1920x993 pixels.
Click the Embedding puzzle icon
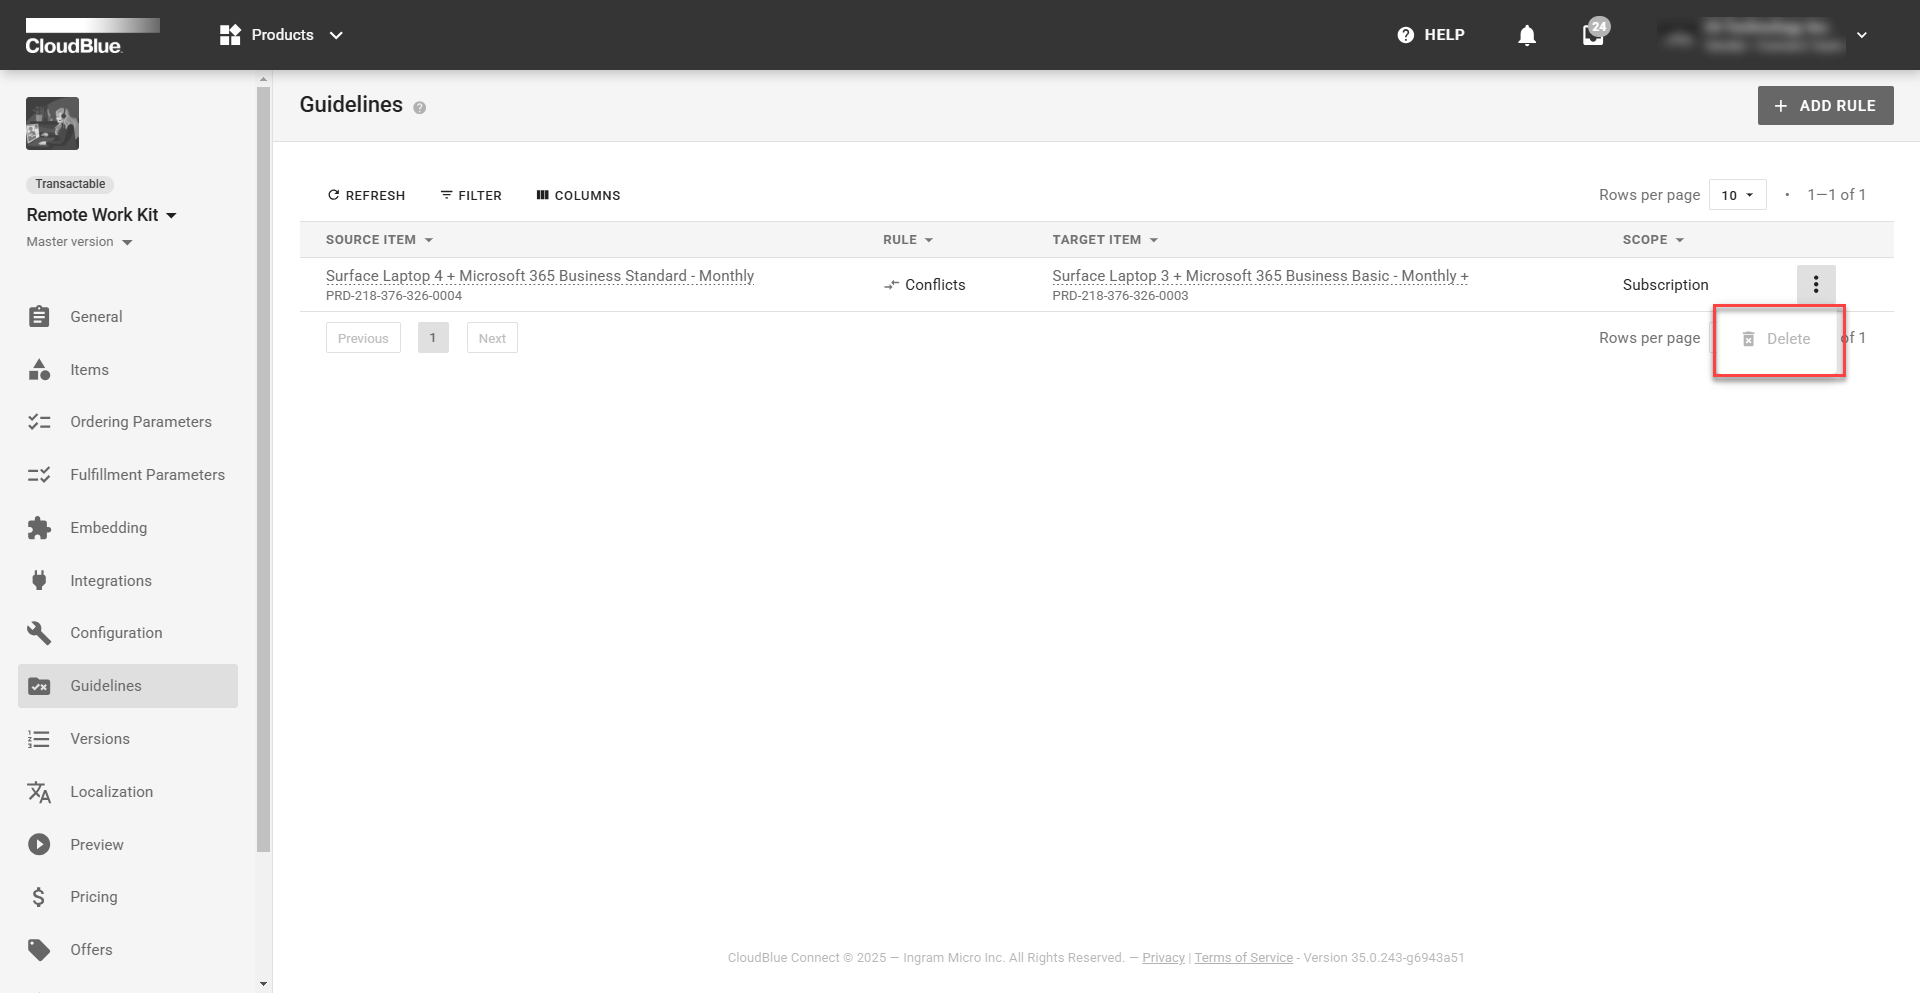(39, 528)
